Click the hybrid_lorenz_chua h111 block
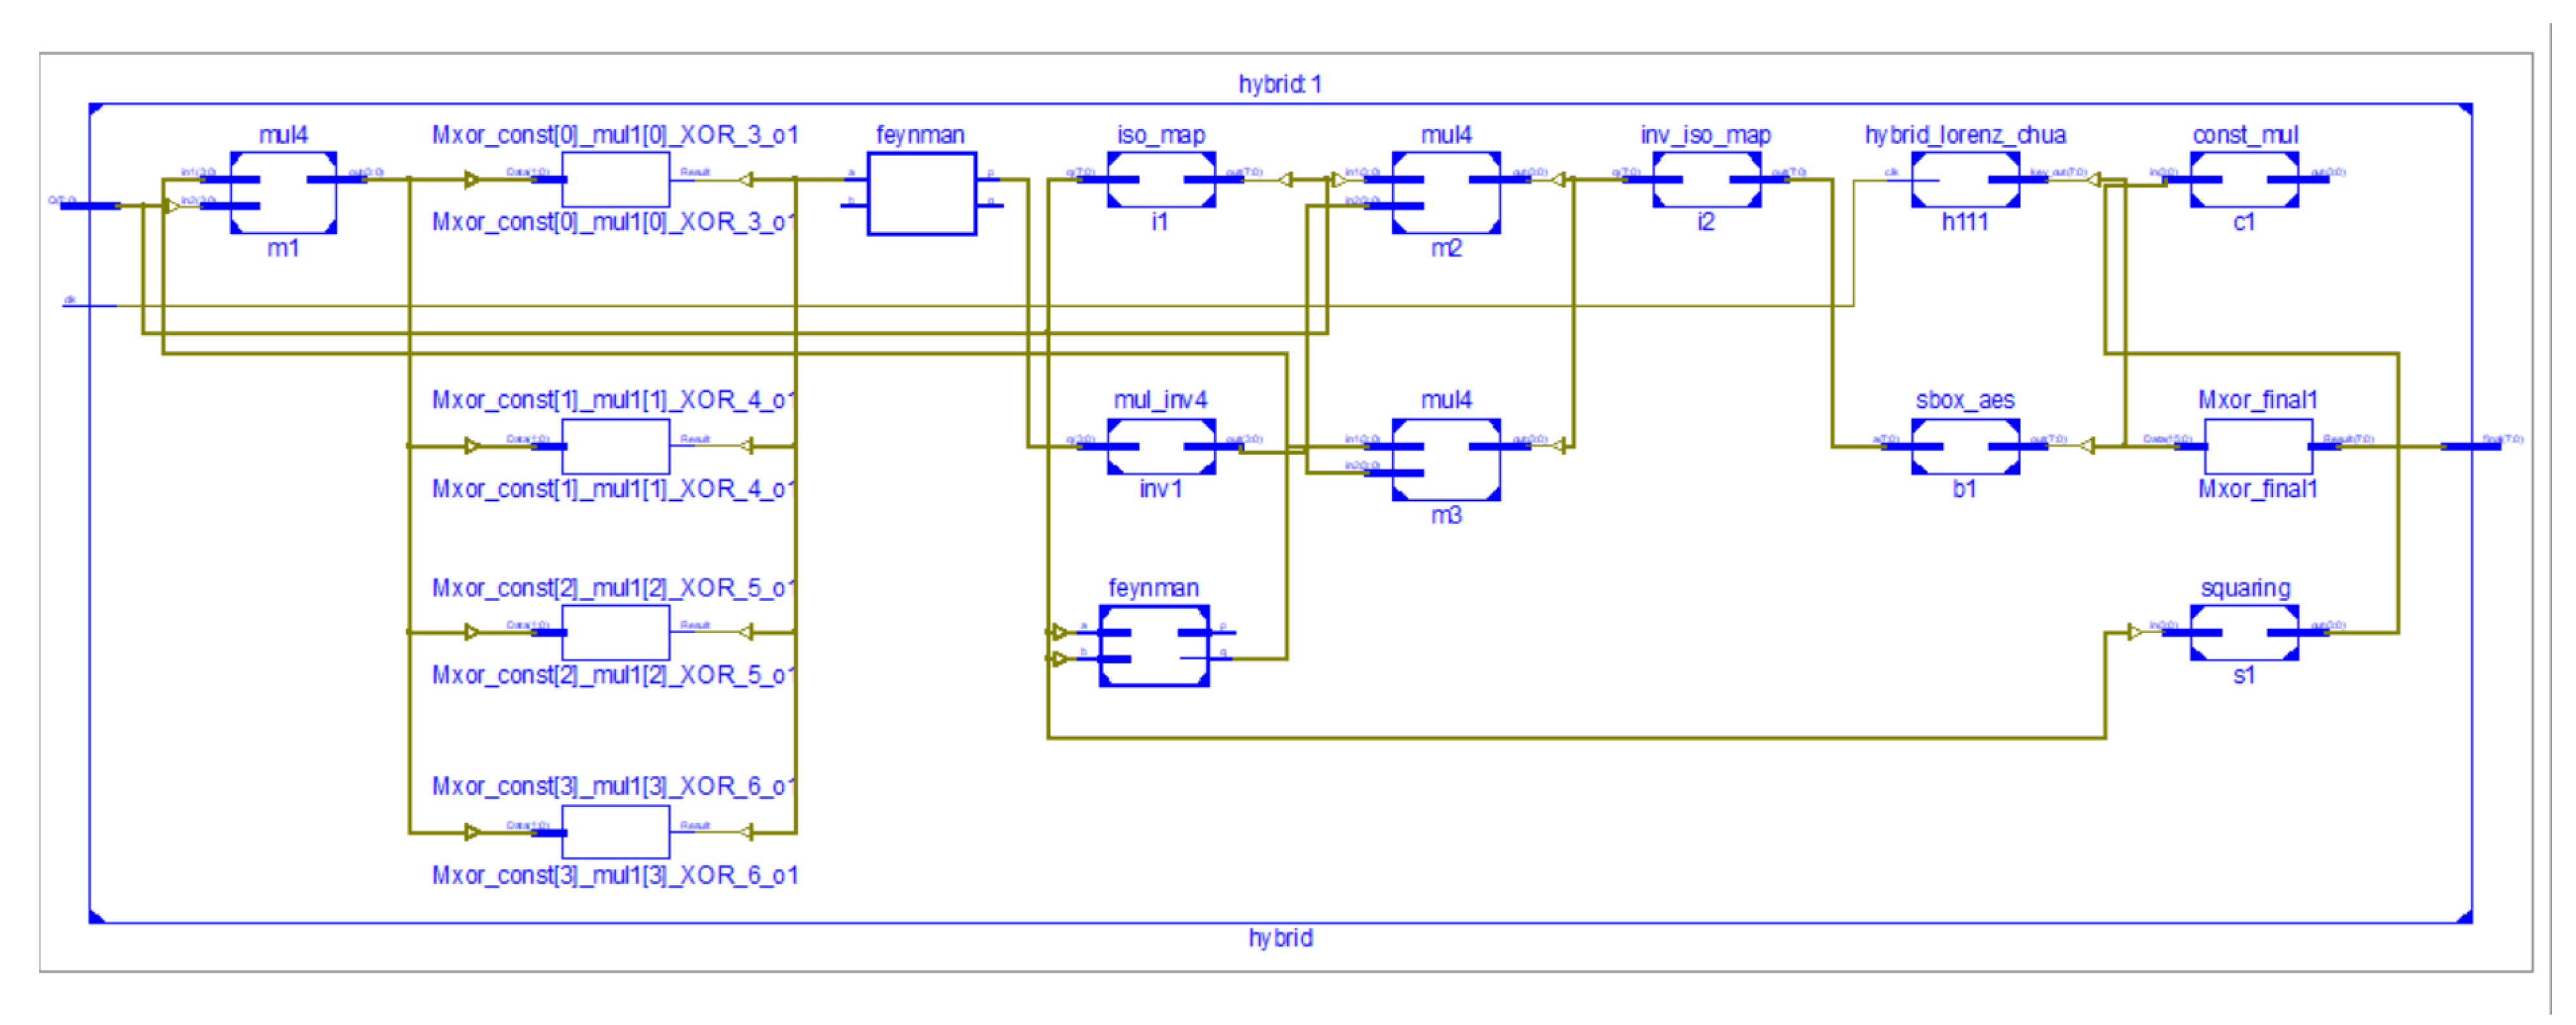This screenshot has width=2576, height=1025. pyautogui.click(x=1965, y=180)
